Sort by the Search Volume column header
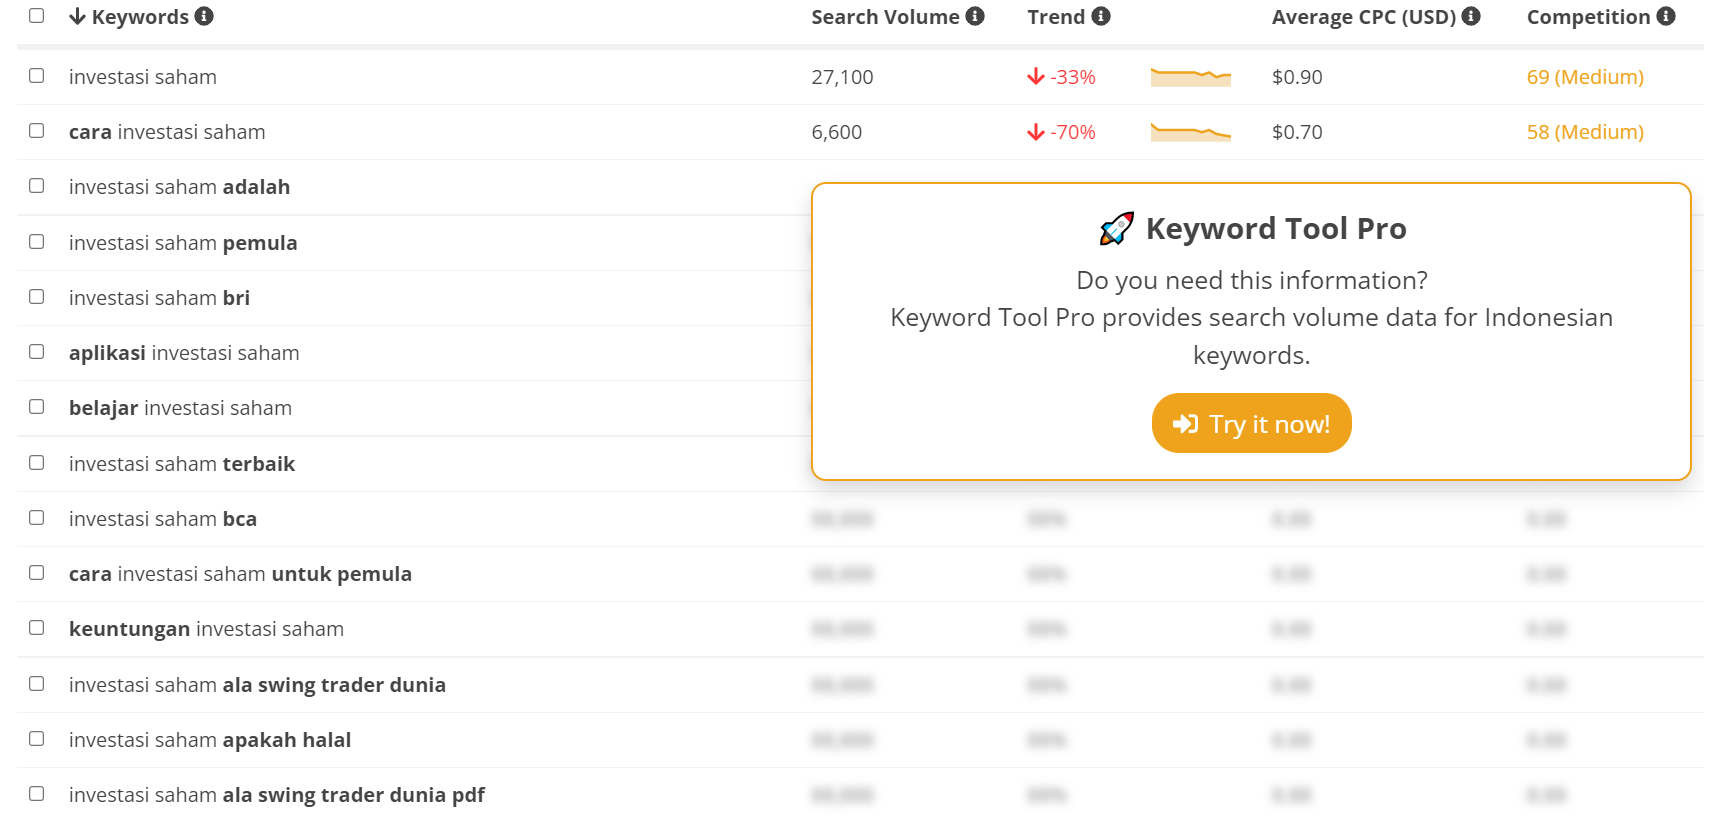Screen dimensions: 1731x817 coord(885,17)
